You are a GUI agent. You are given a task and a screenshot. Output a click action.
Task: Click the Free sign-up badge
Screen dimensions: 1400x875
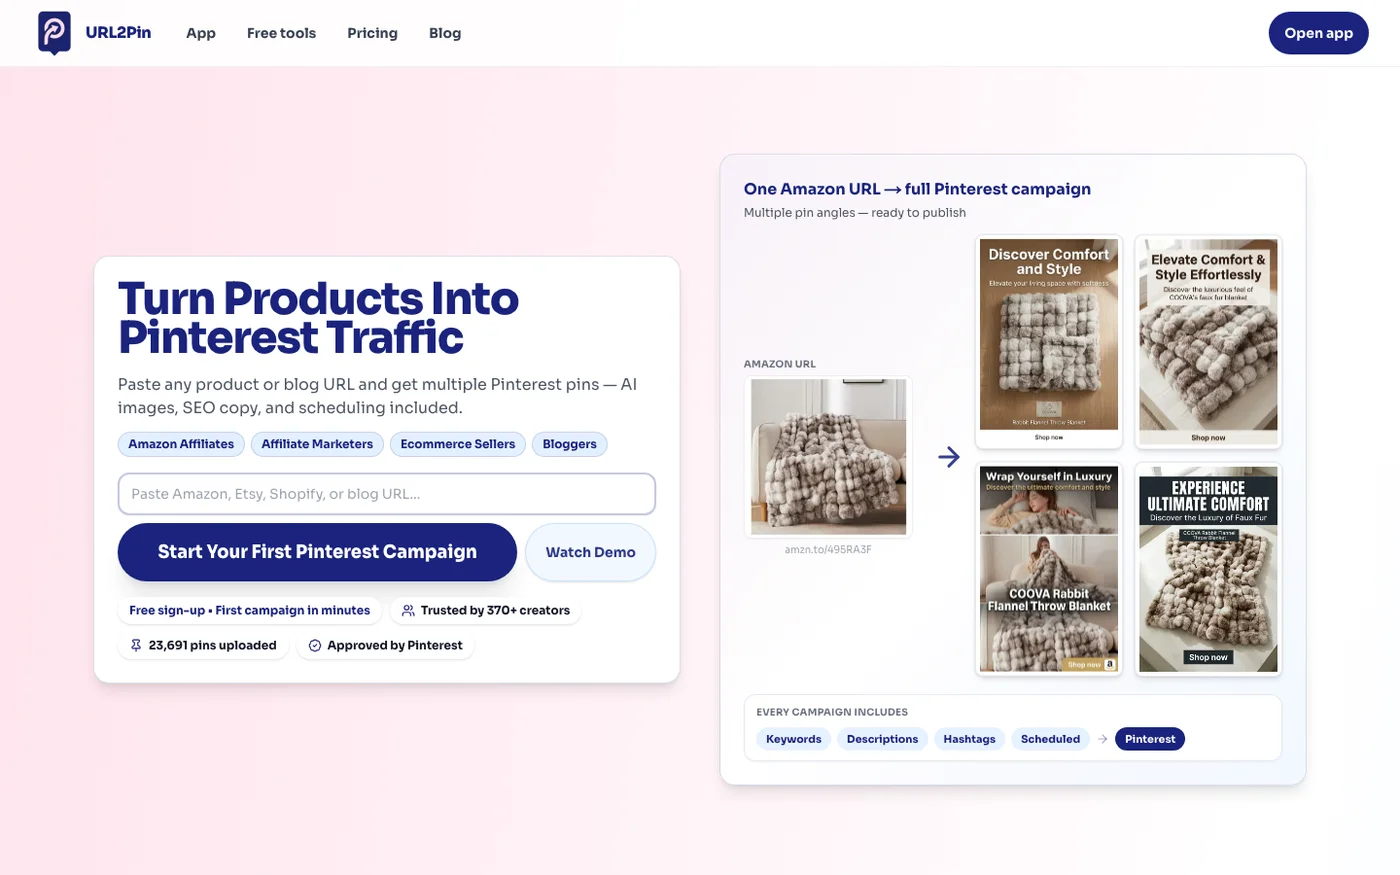(250, 610)
